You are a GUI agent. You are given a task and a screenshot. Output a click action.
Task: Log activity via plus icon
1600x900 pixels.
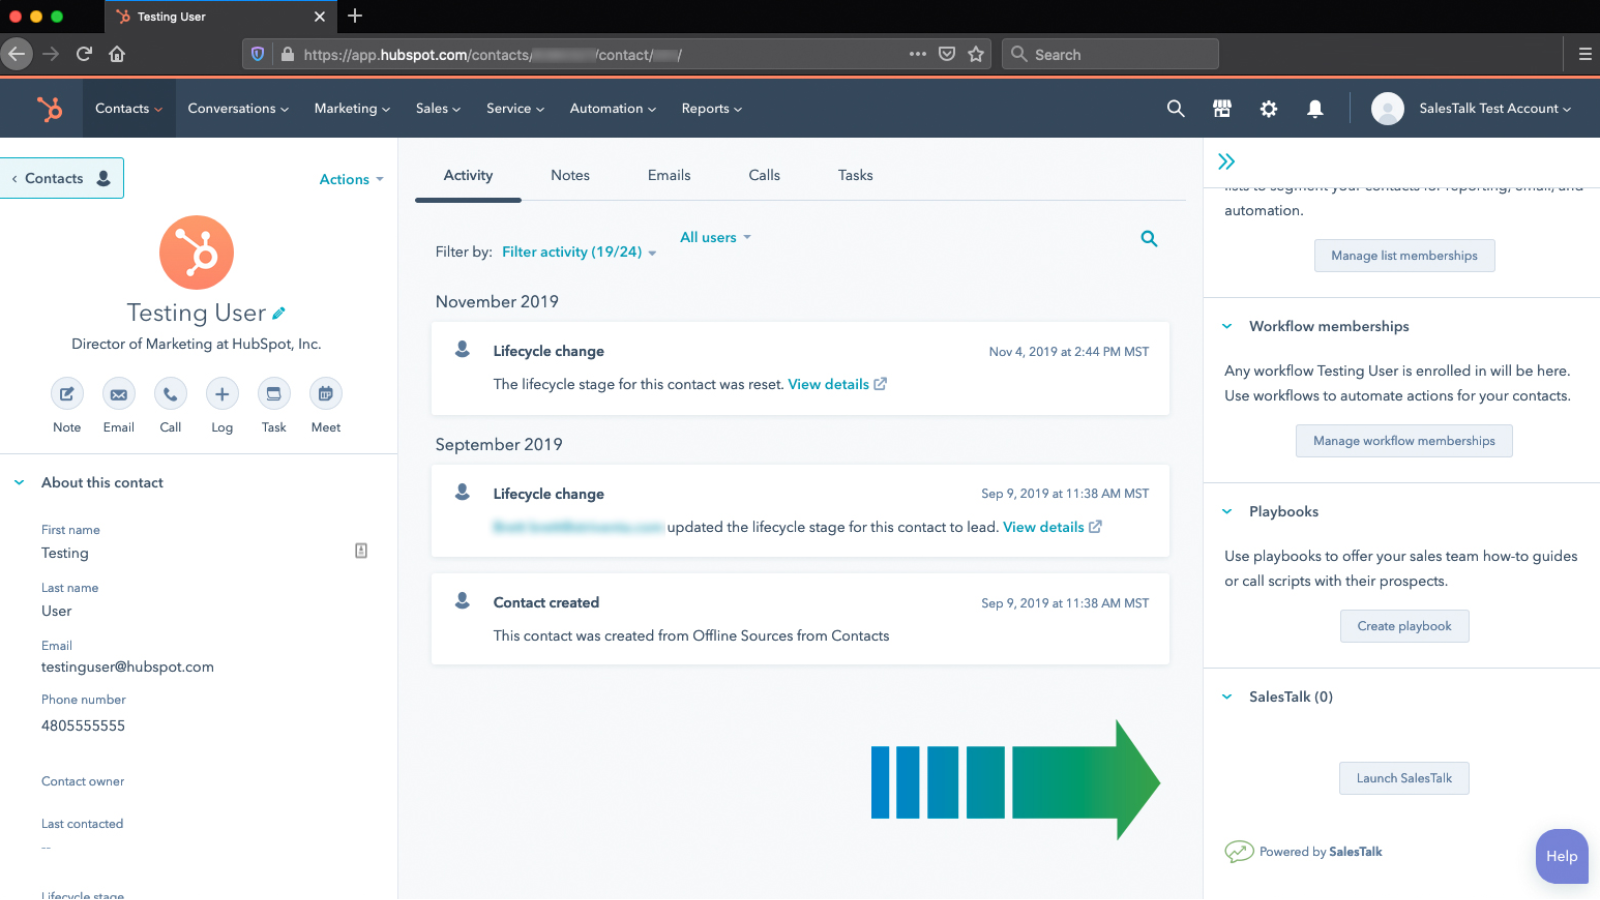coord(222,394)
